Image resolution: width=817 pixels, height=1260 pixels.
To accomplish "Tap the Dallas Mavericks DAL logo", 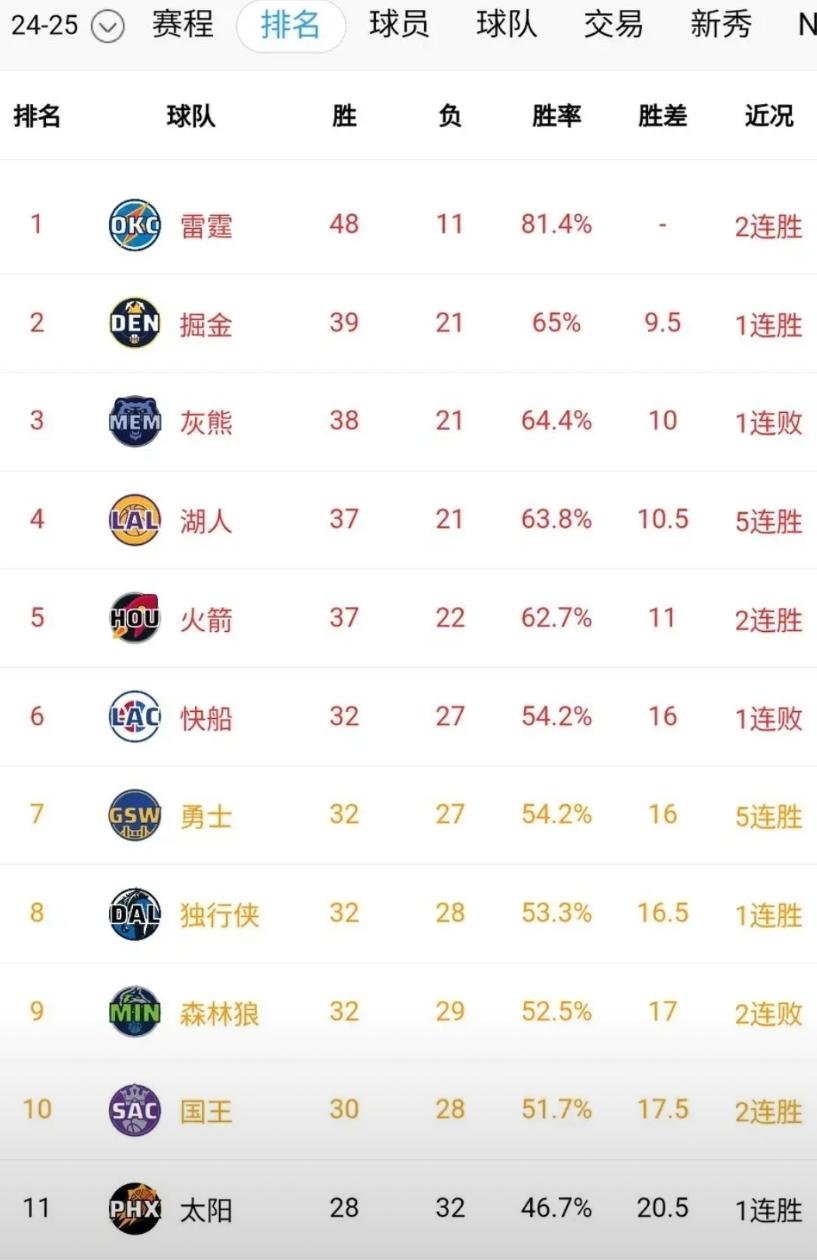I will [135, 913].
